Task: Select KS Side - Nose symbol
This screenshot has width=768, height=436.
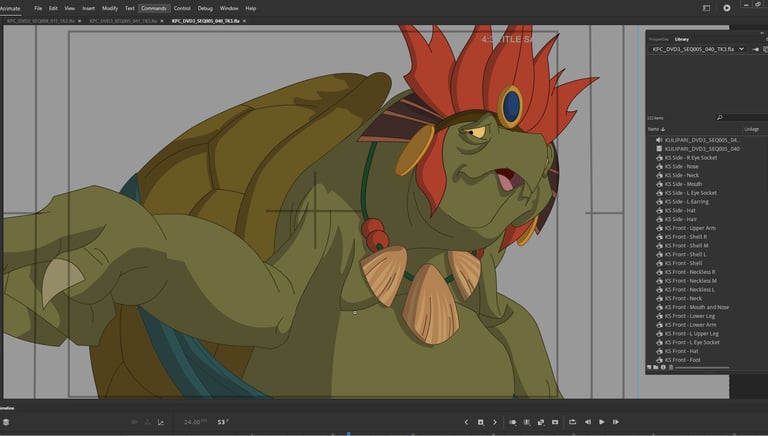Action: tap(681, 167)
